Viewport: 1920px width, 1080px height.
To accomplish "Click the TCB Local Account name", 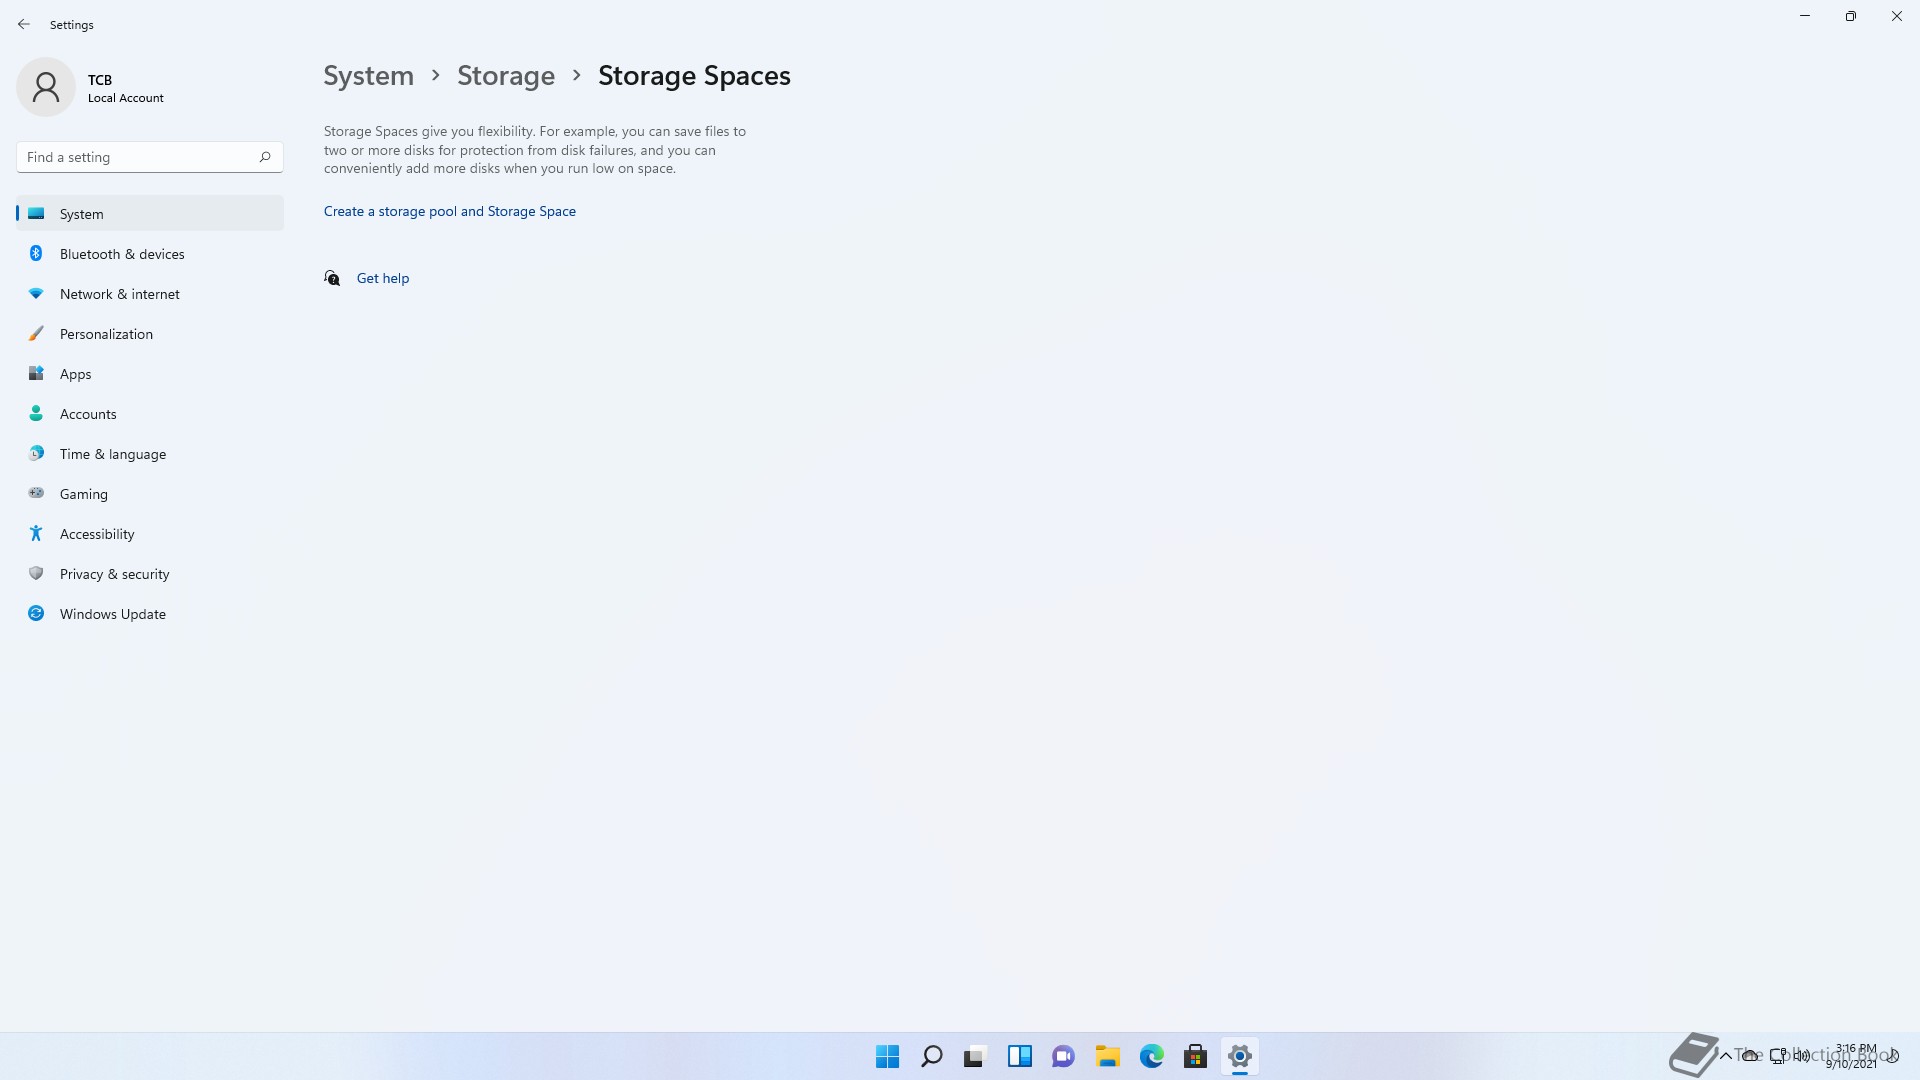I will [126, 88].
